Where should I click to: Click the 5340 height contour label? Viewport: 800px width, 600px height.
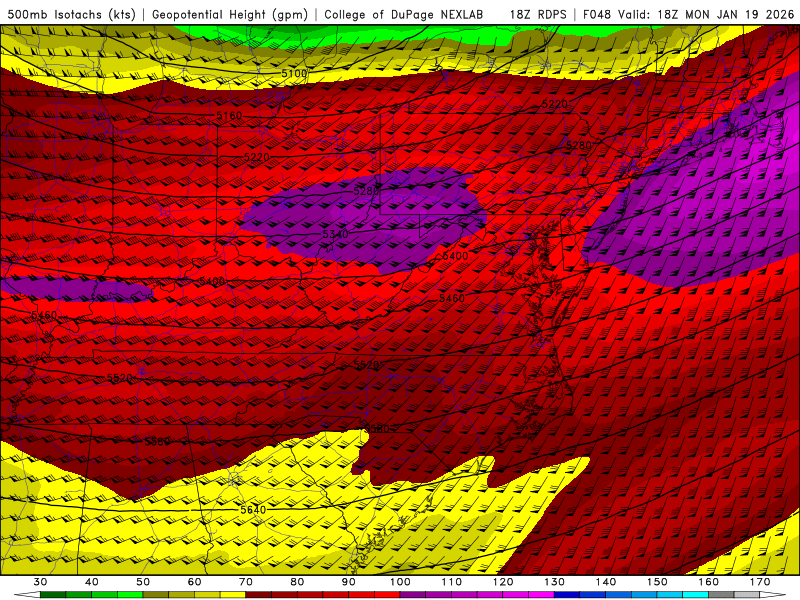tap(335, 234)
